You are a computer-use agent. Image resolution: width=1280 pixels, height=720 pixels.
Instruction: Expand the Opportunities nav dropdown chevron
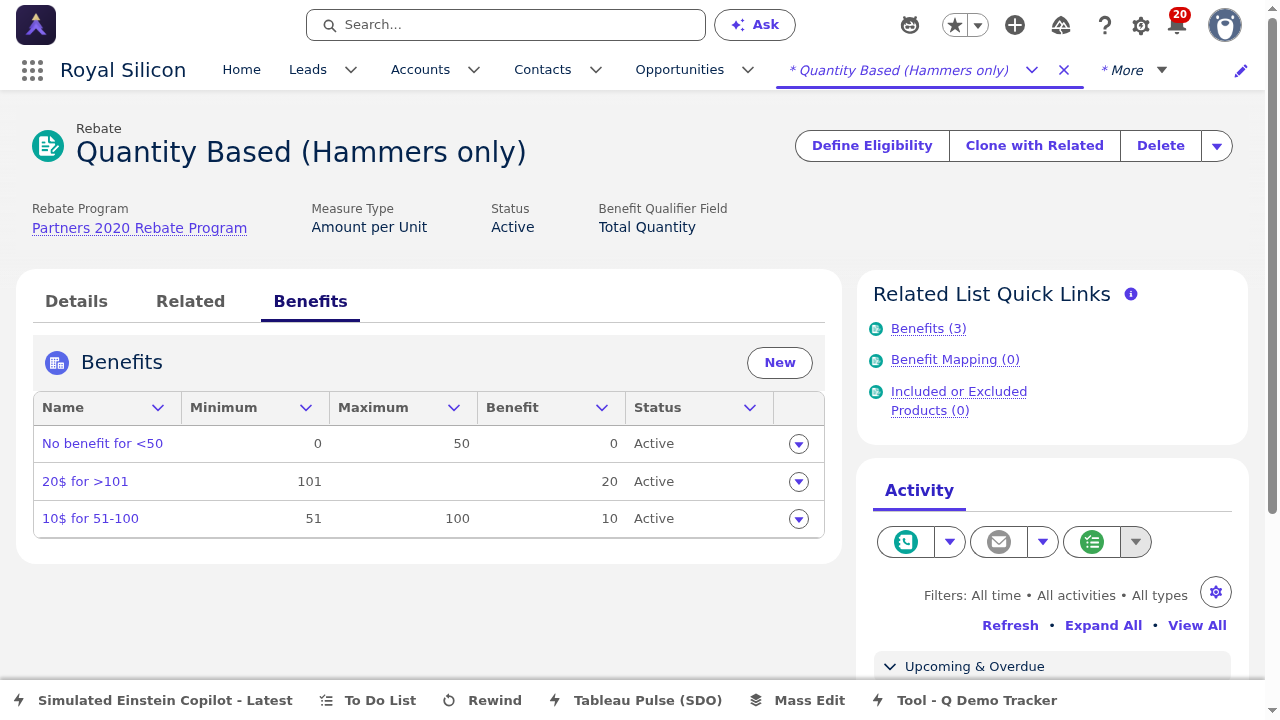[748, 70]
